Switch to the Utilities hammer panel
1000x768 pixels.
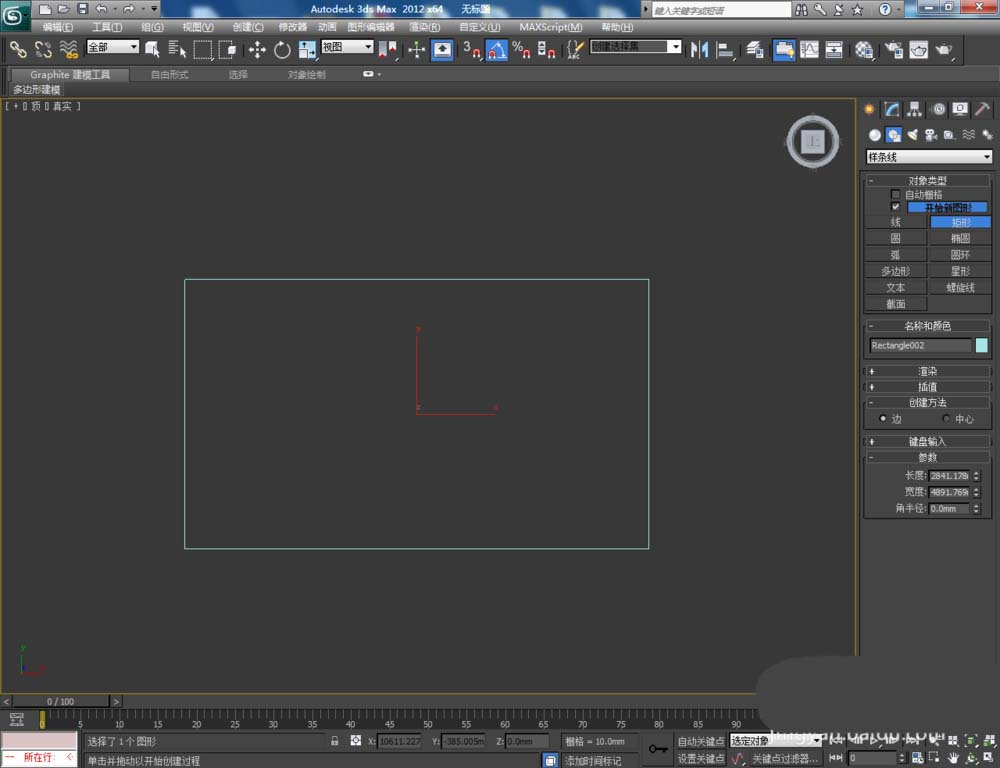pos(983,109)
